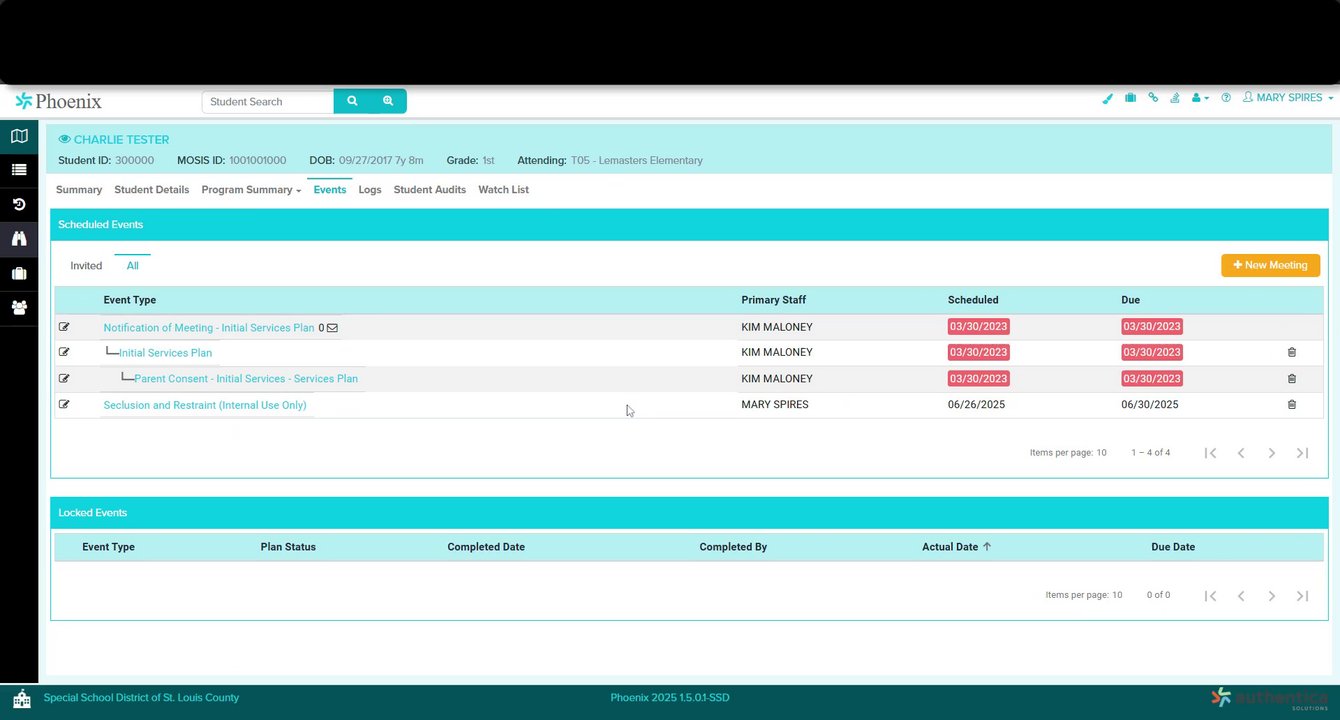This screenshot has width=1340, height=720.
Task: Open the map icon in left sidebar
Action: coord(19,136)
